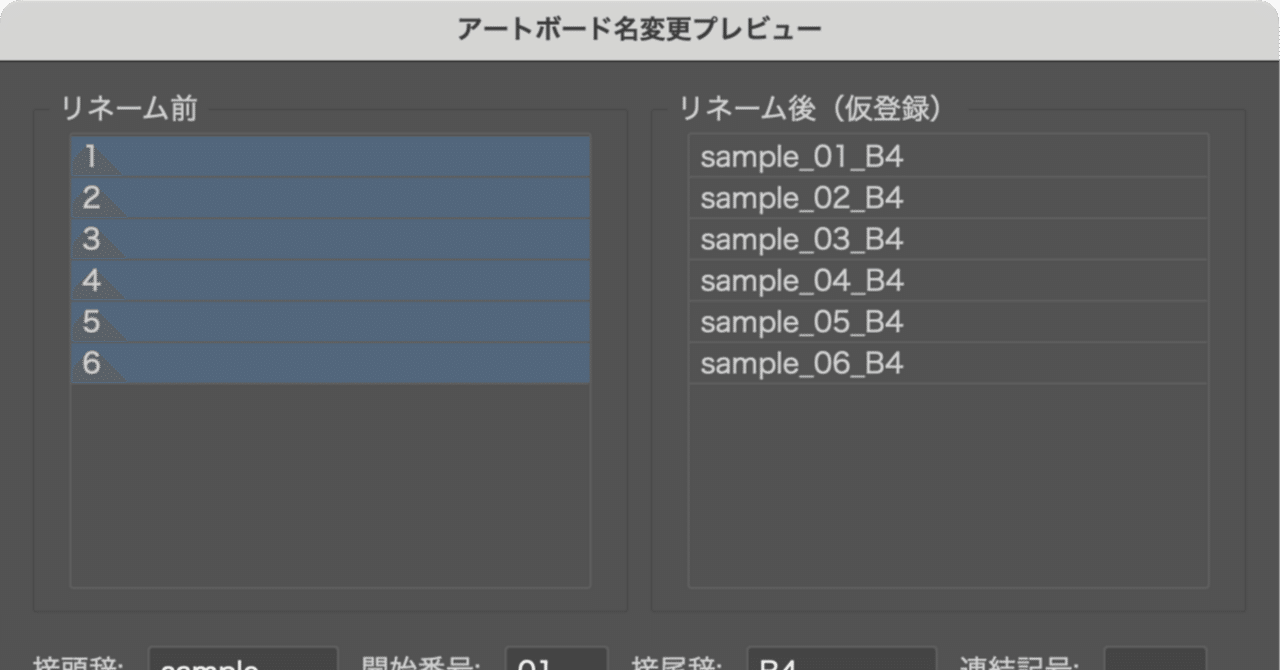The width and height of the screenshot is (1280, 670).
Task: Select the sample_05_B4 preview entry
Action: pyautogui.click(x=948, y=322)
